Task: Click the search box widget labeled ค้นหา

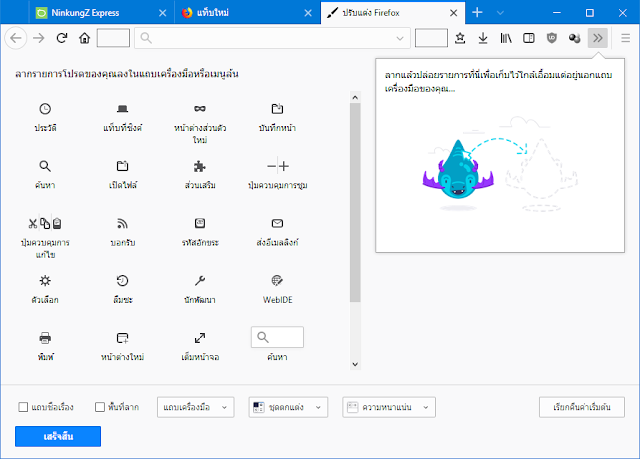Action: click(x=277, y=337)
